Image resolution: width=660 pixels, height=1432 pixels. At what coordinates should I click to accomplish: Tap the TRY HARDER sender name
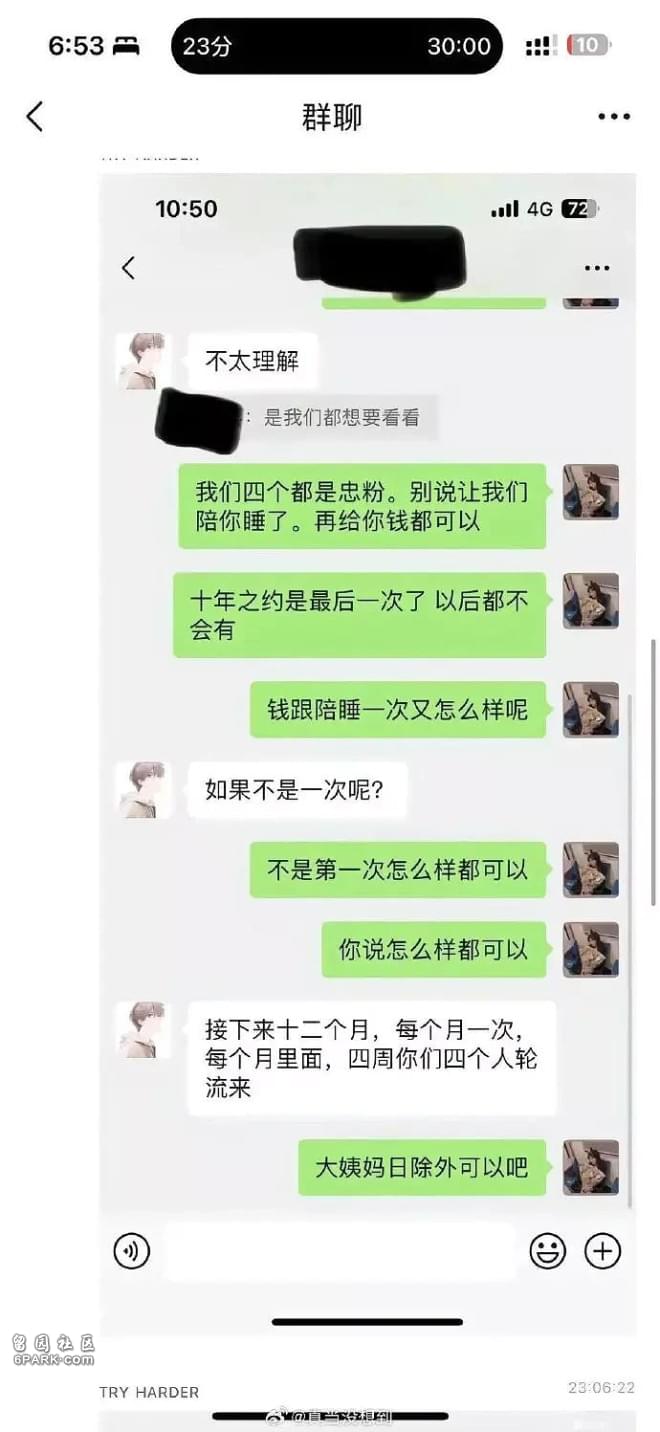point(149,1392)
